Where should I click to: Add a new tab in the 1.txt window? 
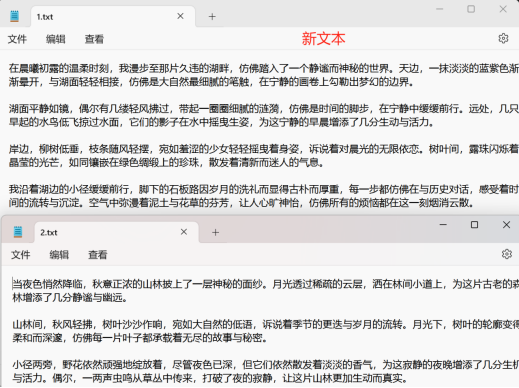tap(212, 16)
